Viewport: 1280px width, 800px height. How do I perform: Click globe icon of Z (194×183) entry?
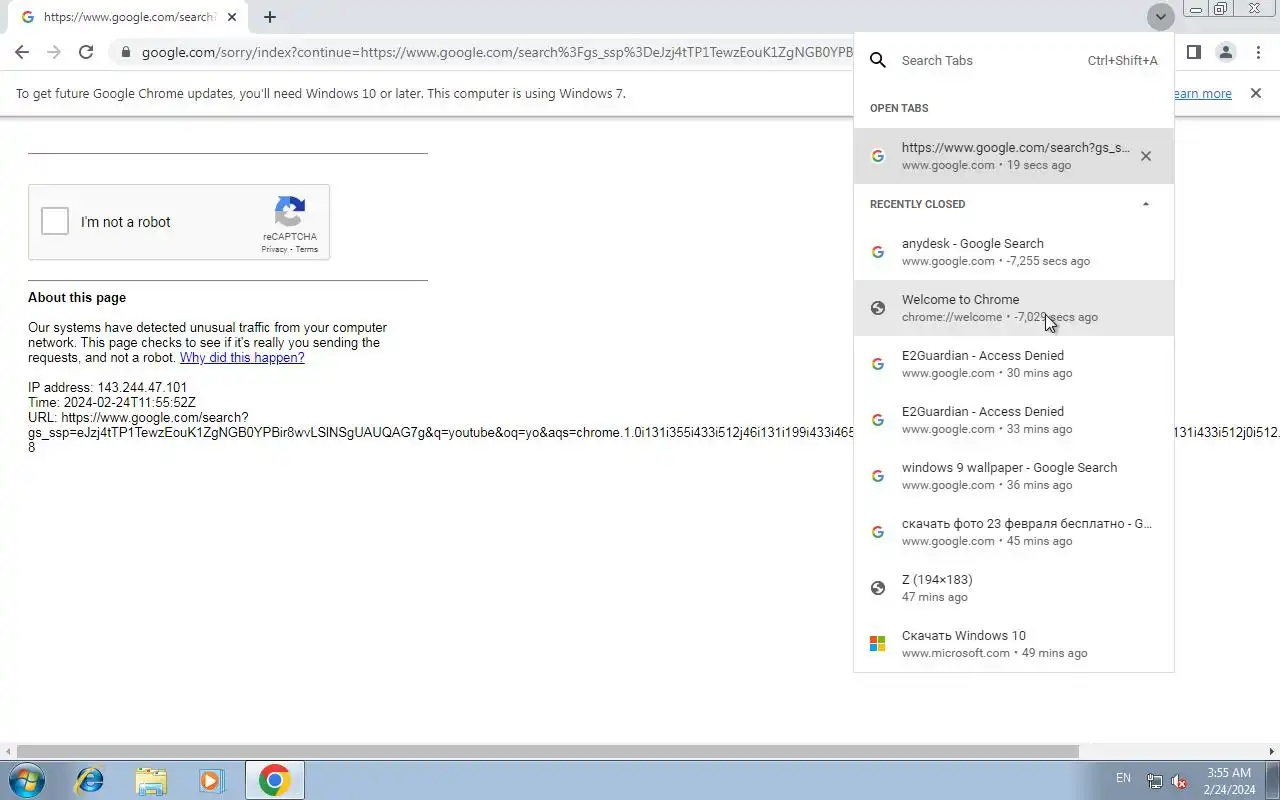[x=877, y=588]
